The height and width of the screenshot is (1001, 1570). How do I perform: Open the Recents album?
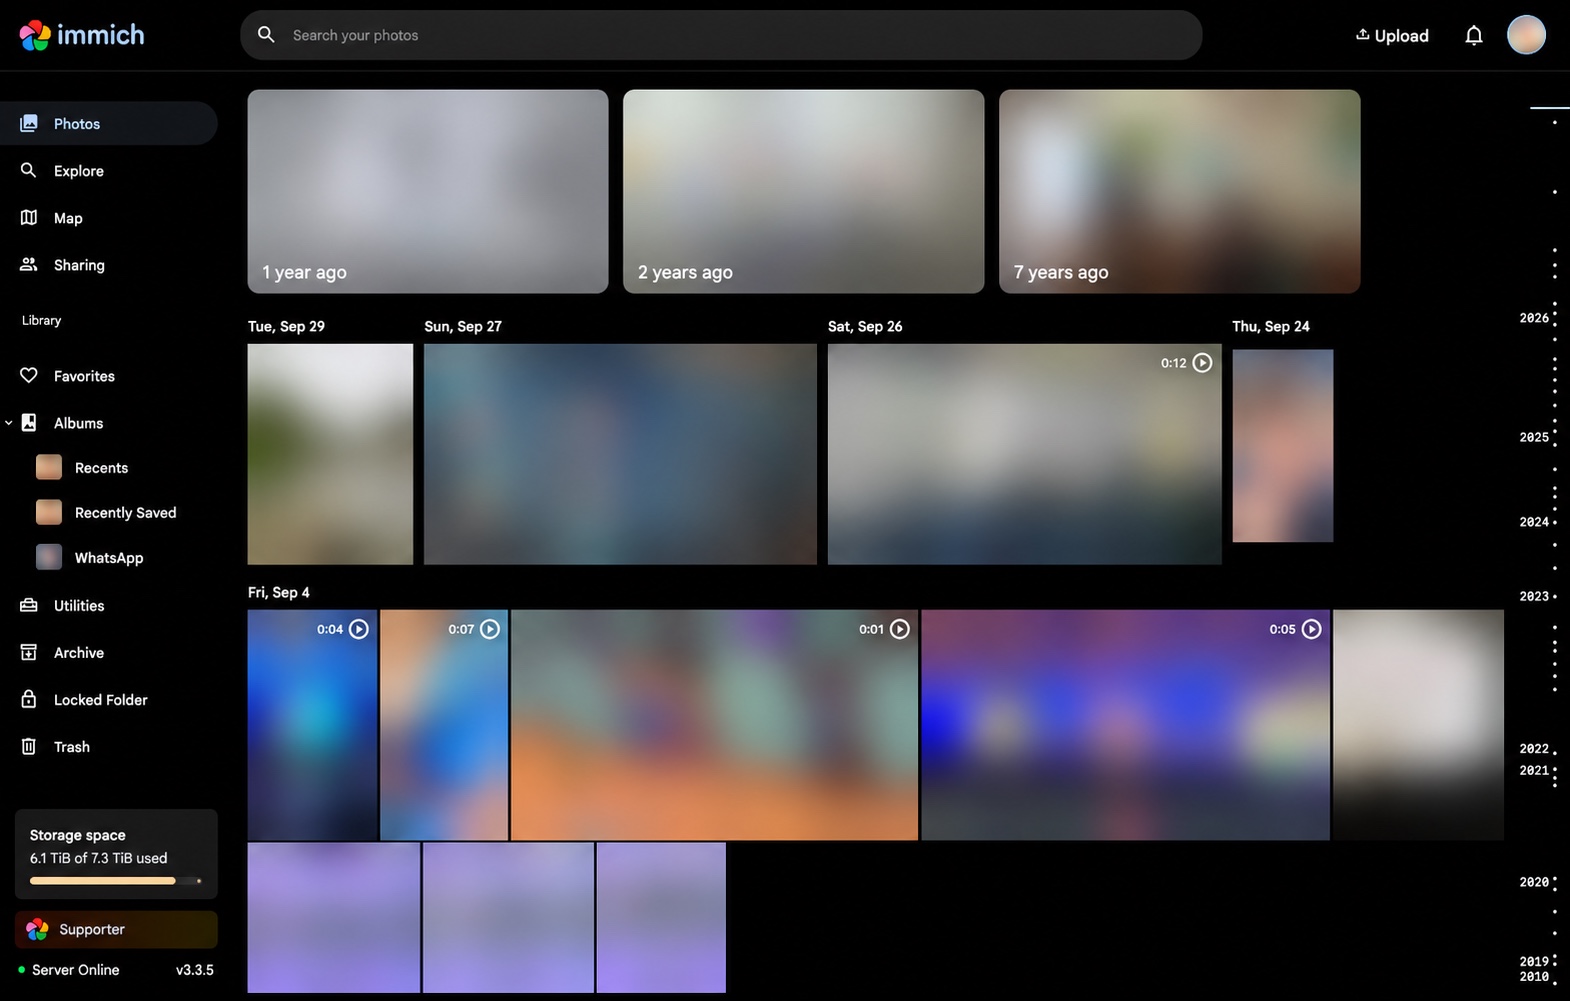(101, 468)
